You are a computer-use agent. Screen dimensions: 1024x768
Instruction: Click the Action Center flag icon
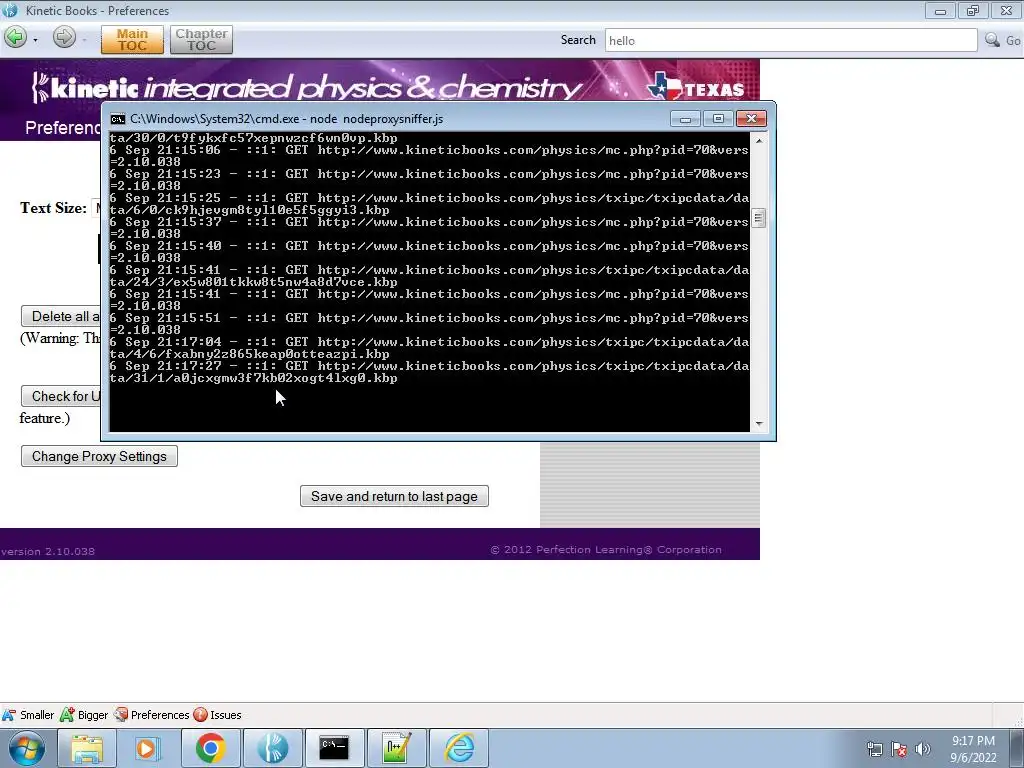click(899, 749)
